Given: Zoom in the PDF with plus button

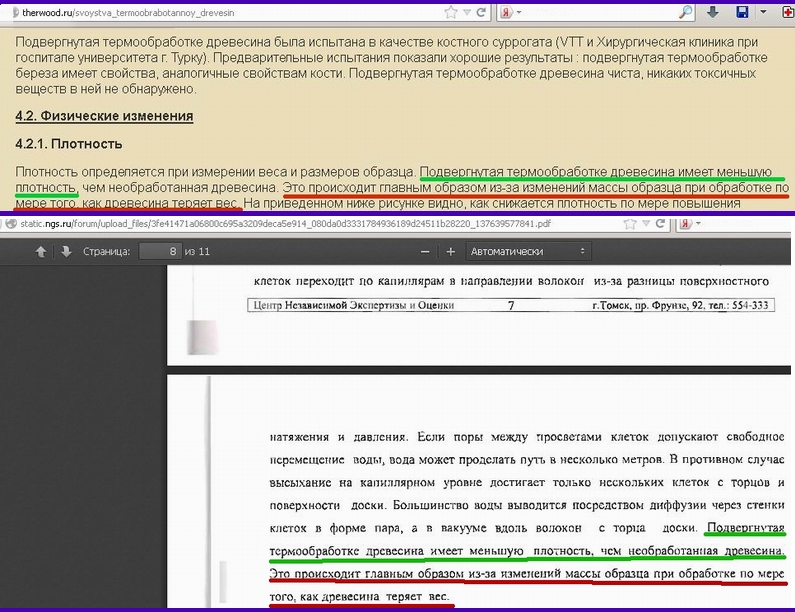Looking at the screenshot, I should pos(450,252).
